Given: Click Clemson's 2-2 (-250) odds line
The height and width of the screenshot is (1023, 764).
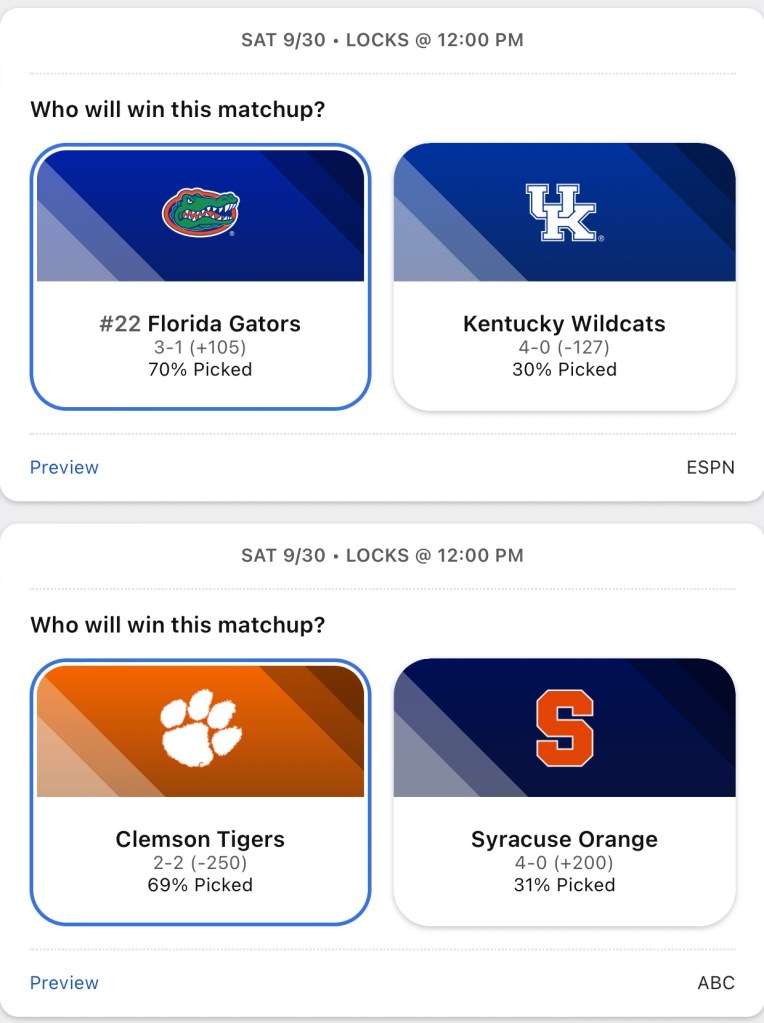Looking at the screenshot, I should pos(200,863).
